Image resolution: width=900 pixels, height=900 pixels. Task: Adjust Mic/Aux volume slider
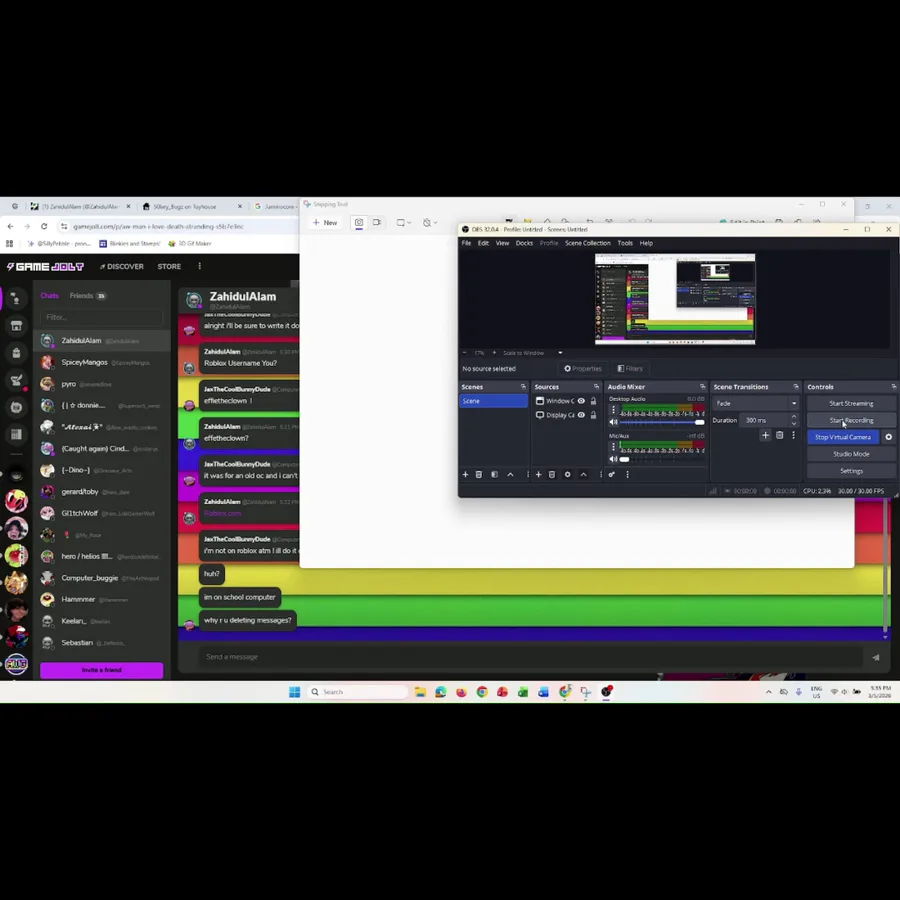pyautogui.click(x=662, y=459)
